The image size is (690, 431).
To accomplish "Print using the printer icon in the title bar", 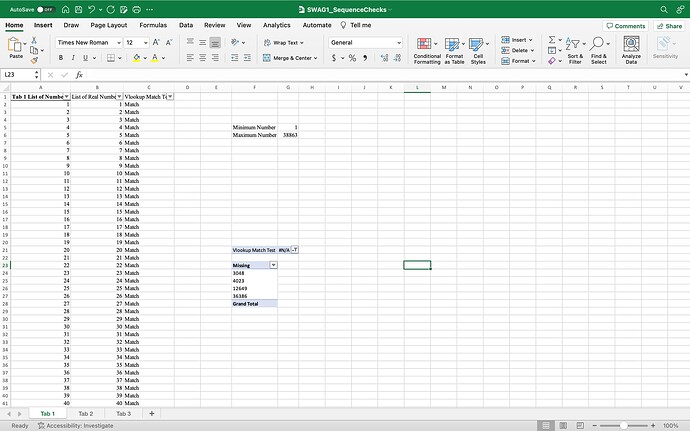I will click(x=136, y=9).
